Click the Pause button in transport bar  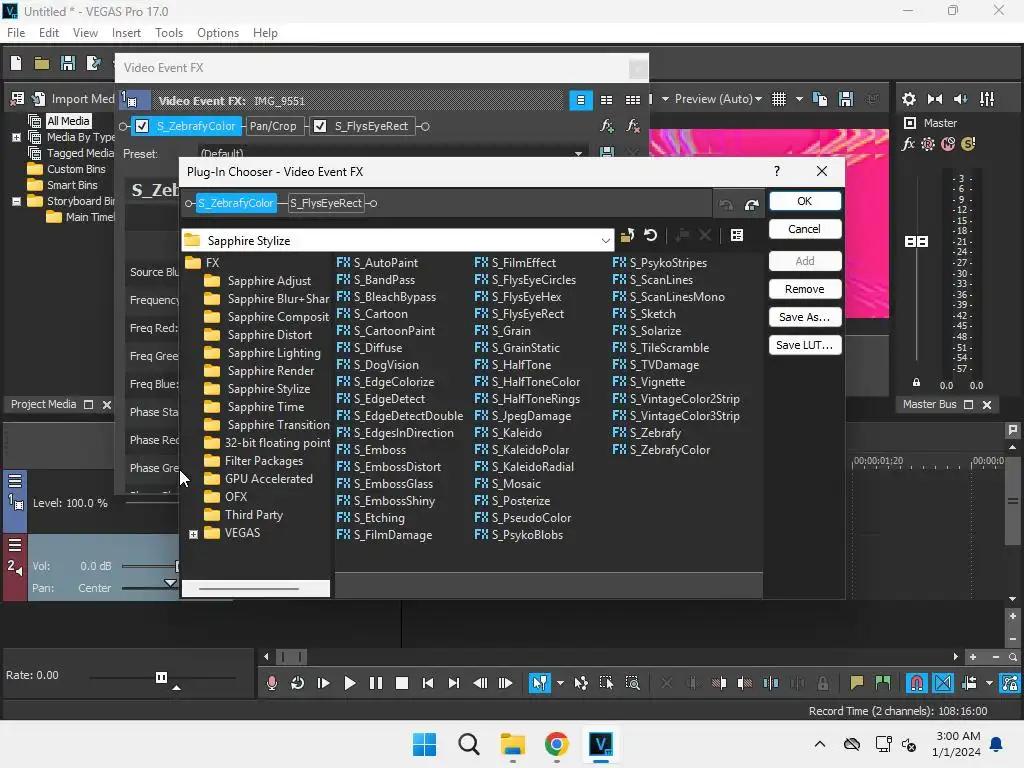pos(376,683)
